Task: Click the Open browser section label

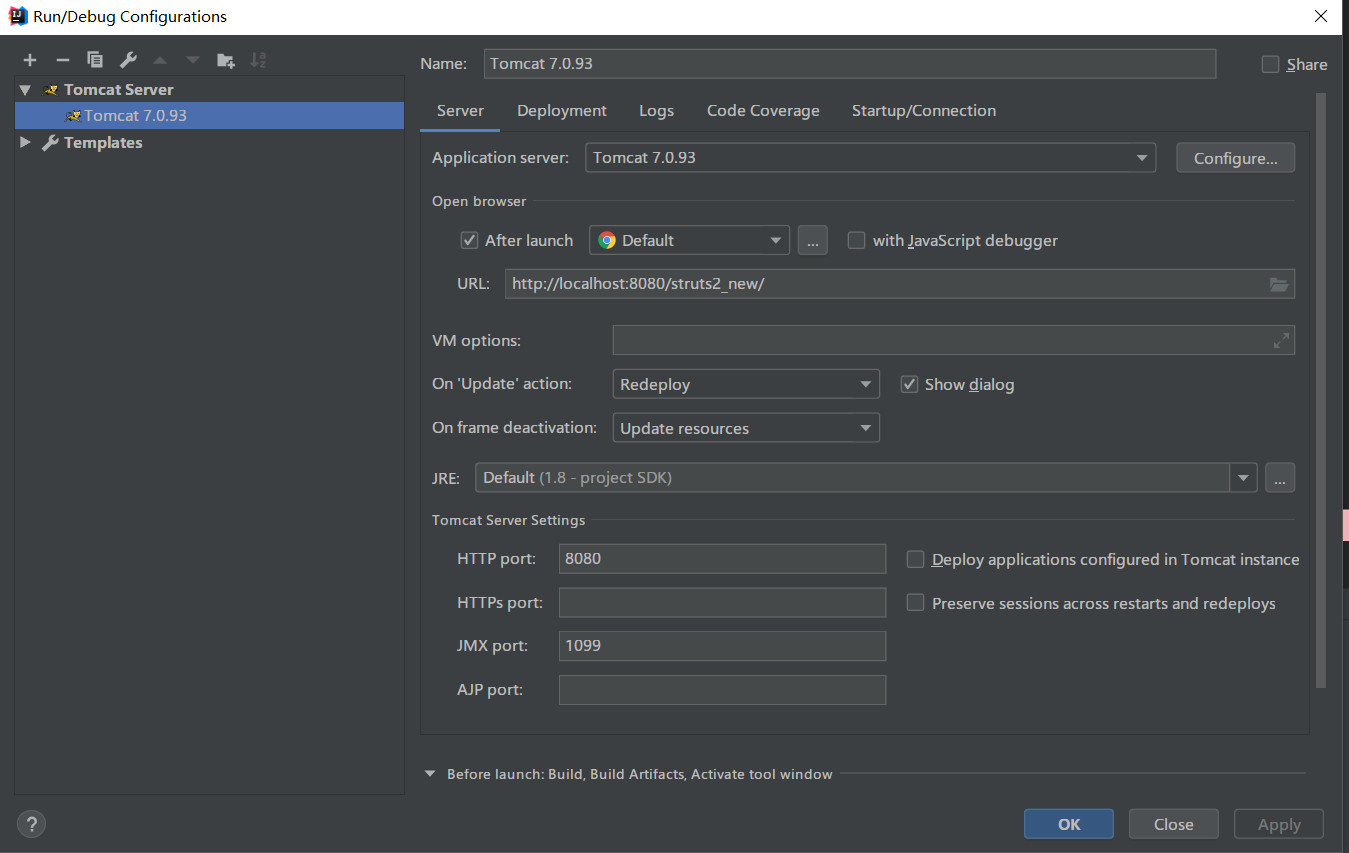Action: tap(479, 201)
